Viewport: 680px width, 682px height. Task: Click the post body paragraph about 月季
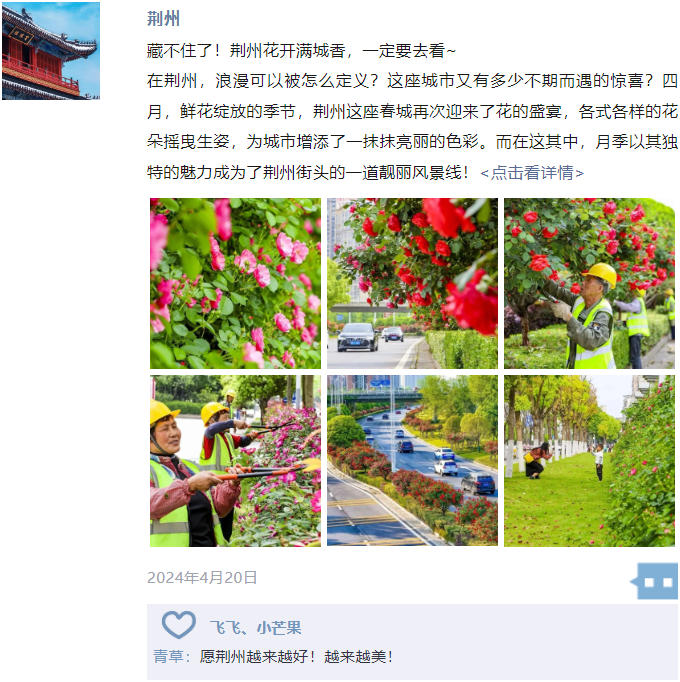(x=412, y=127)
